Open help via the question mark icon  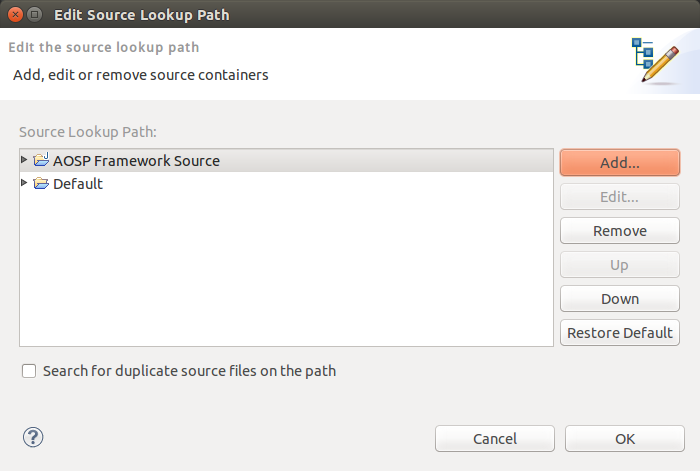33,437
